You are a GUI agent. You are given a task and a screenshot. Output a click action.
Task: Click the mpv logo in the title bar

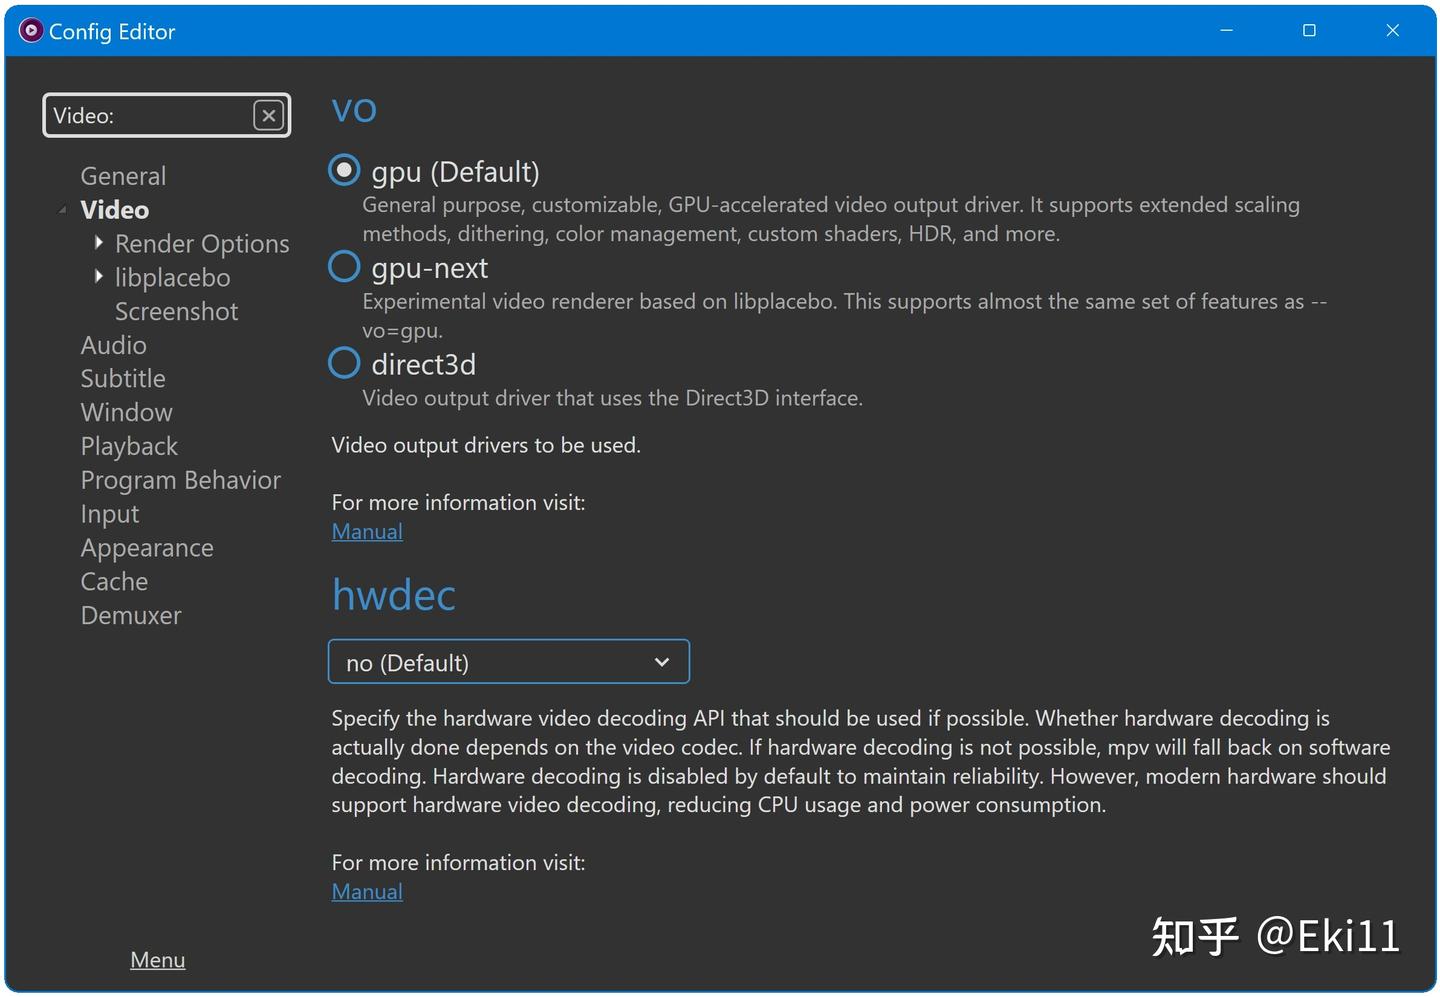click(x=30, y=30)
